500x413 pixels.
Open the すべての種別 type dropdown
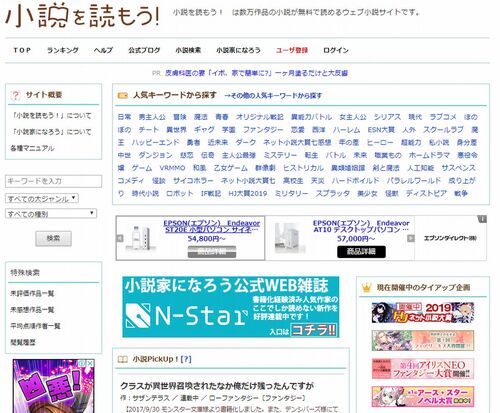tap(51, 214)
